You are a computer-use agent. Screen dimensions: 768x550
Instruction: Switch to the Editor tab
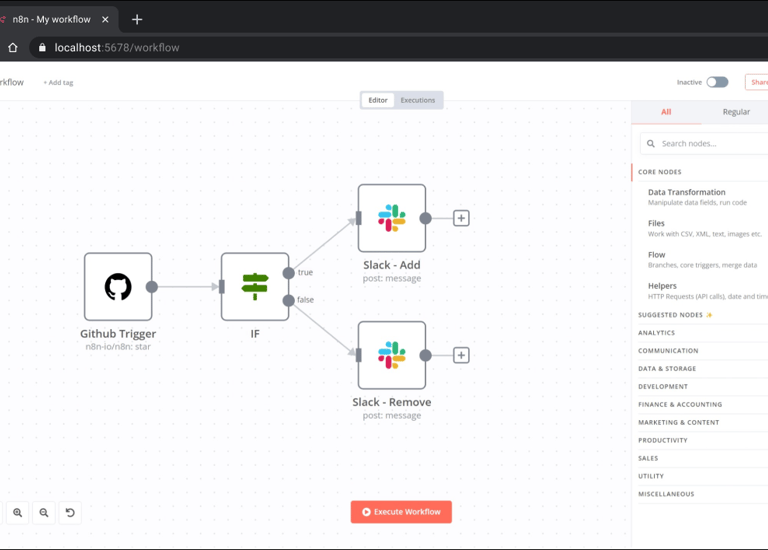[378, 100]
